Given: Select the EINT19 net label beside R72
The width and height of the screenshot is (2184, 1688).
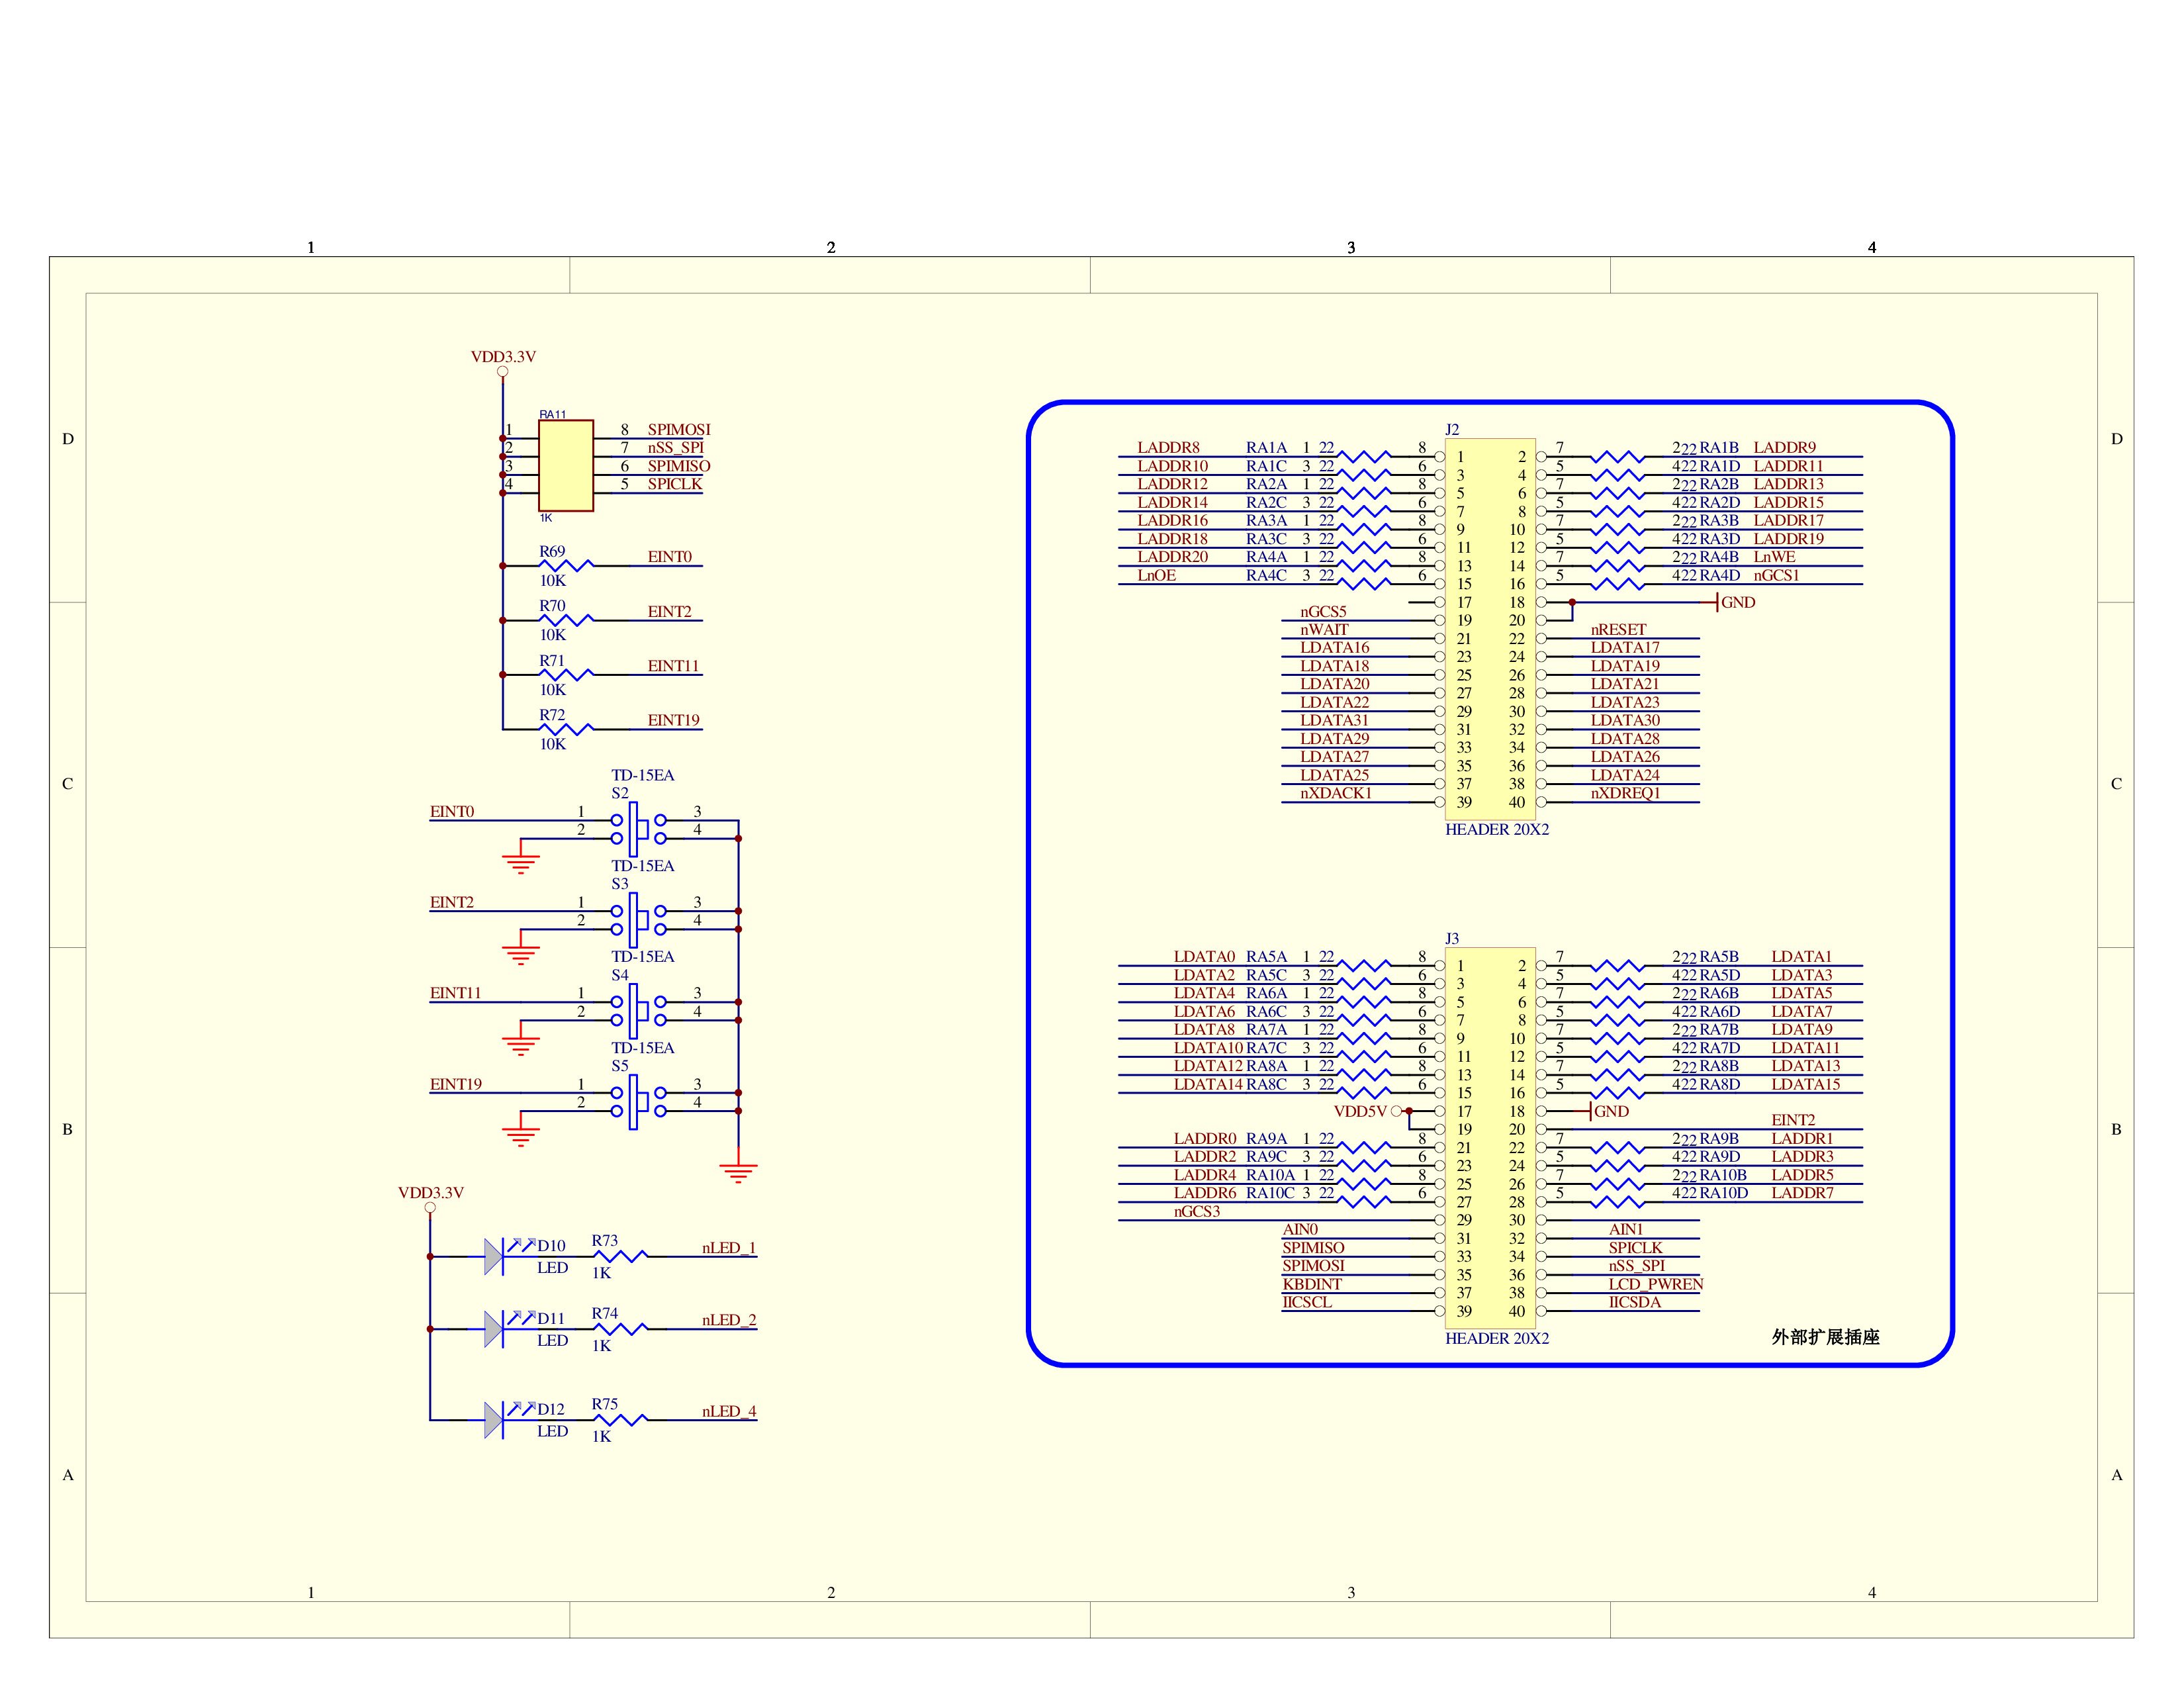Looking at the screenshot, I should (673, 720).
